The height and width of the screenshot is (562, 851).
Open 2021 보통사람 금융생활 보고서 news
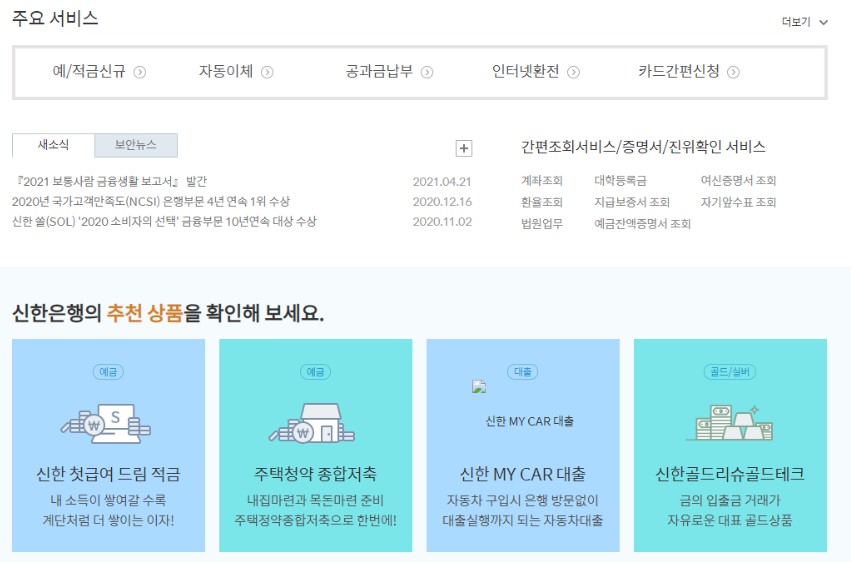110,181
